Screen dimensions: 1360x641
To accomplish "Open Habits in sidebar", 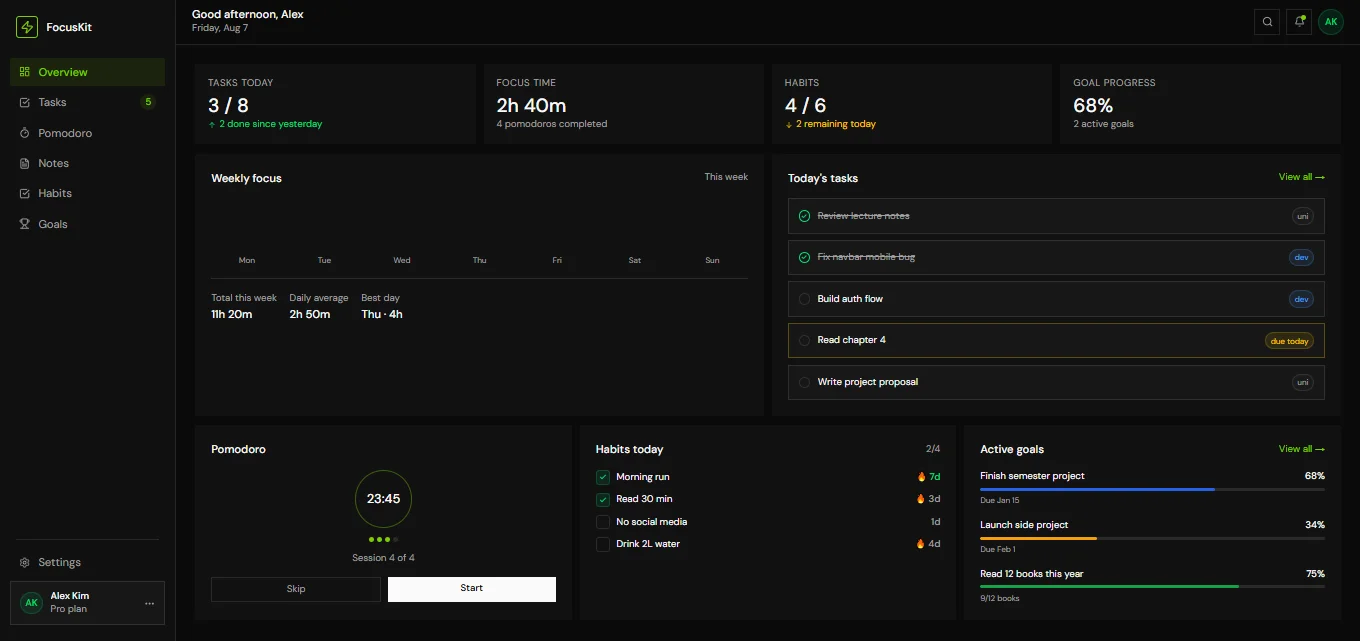I will [x=88, y=193].
